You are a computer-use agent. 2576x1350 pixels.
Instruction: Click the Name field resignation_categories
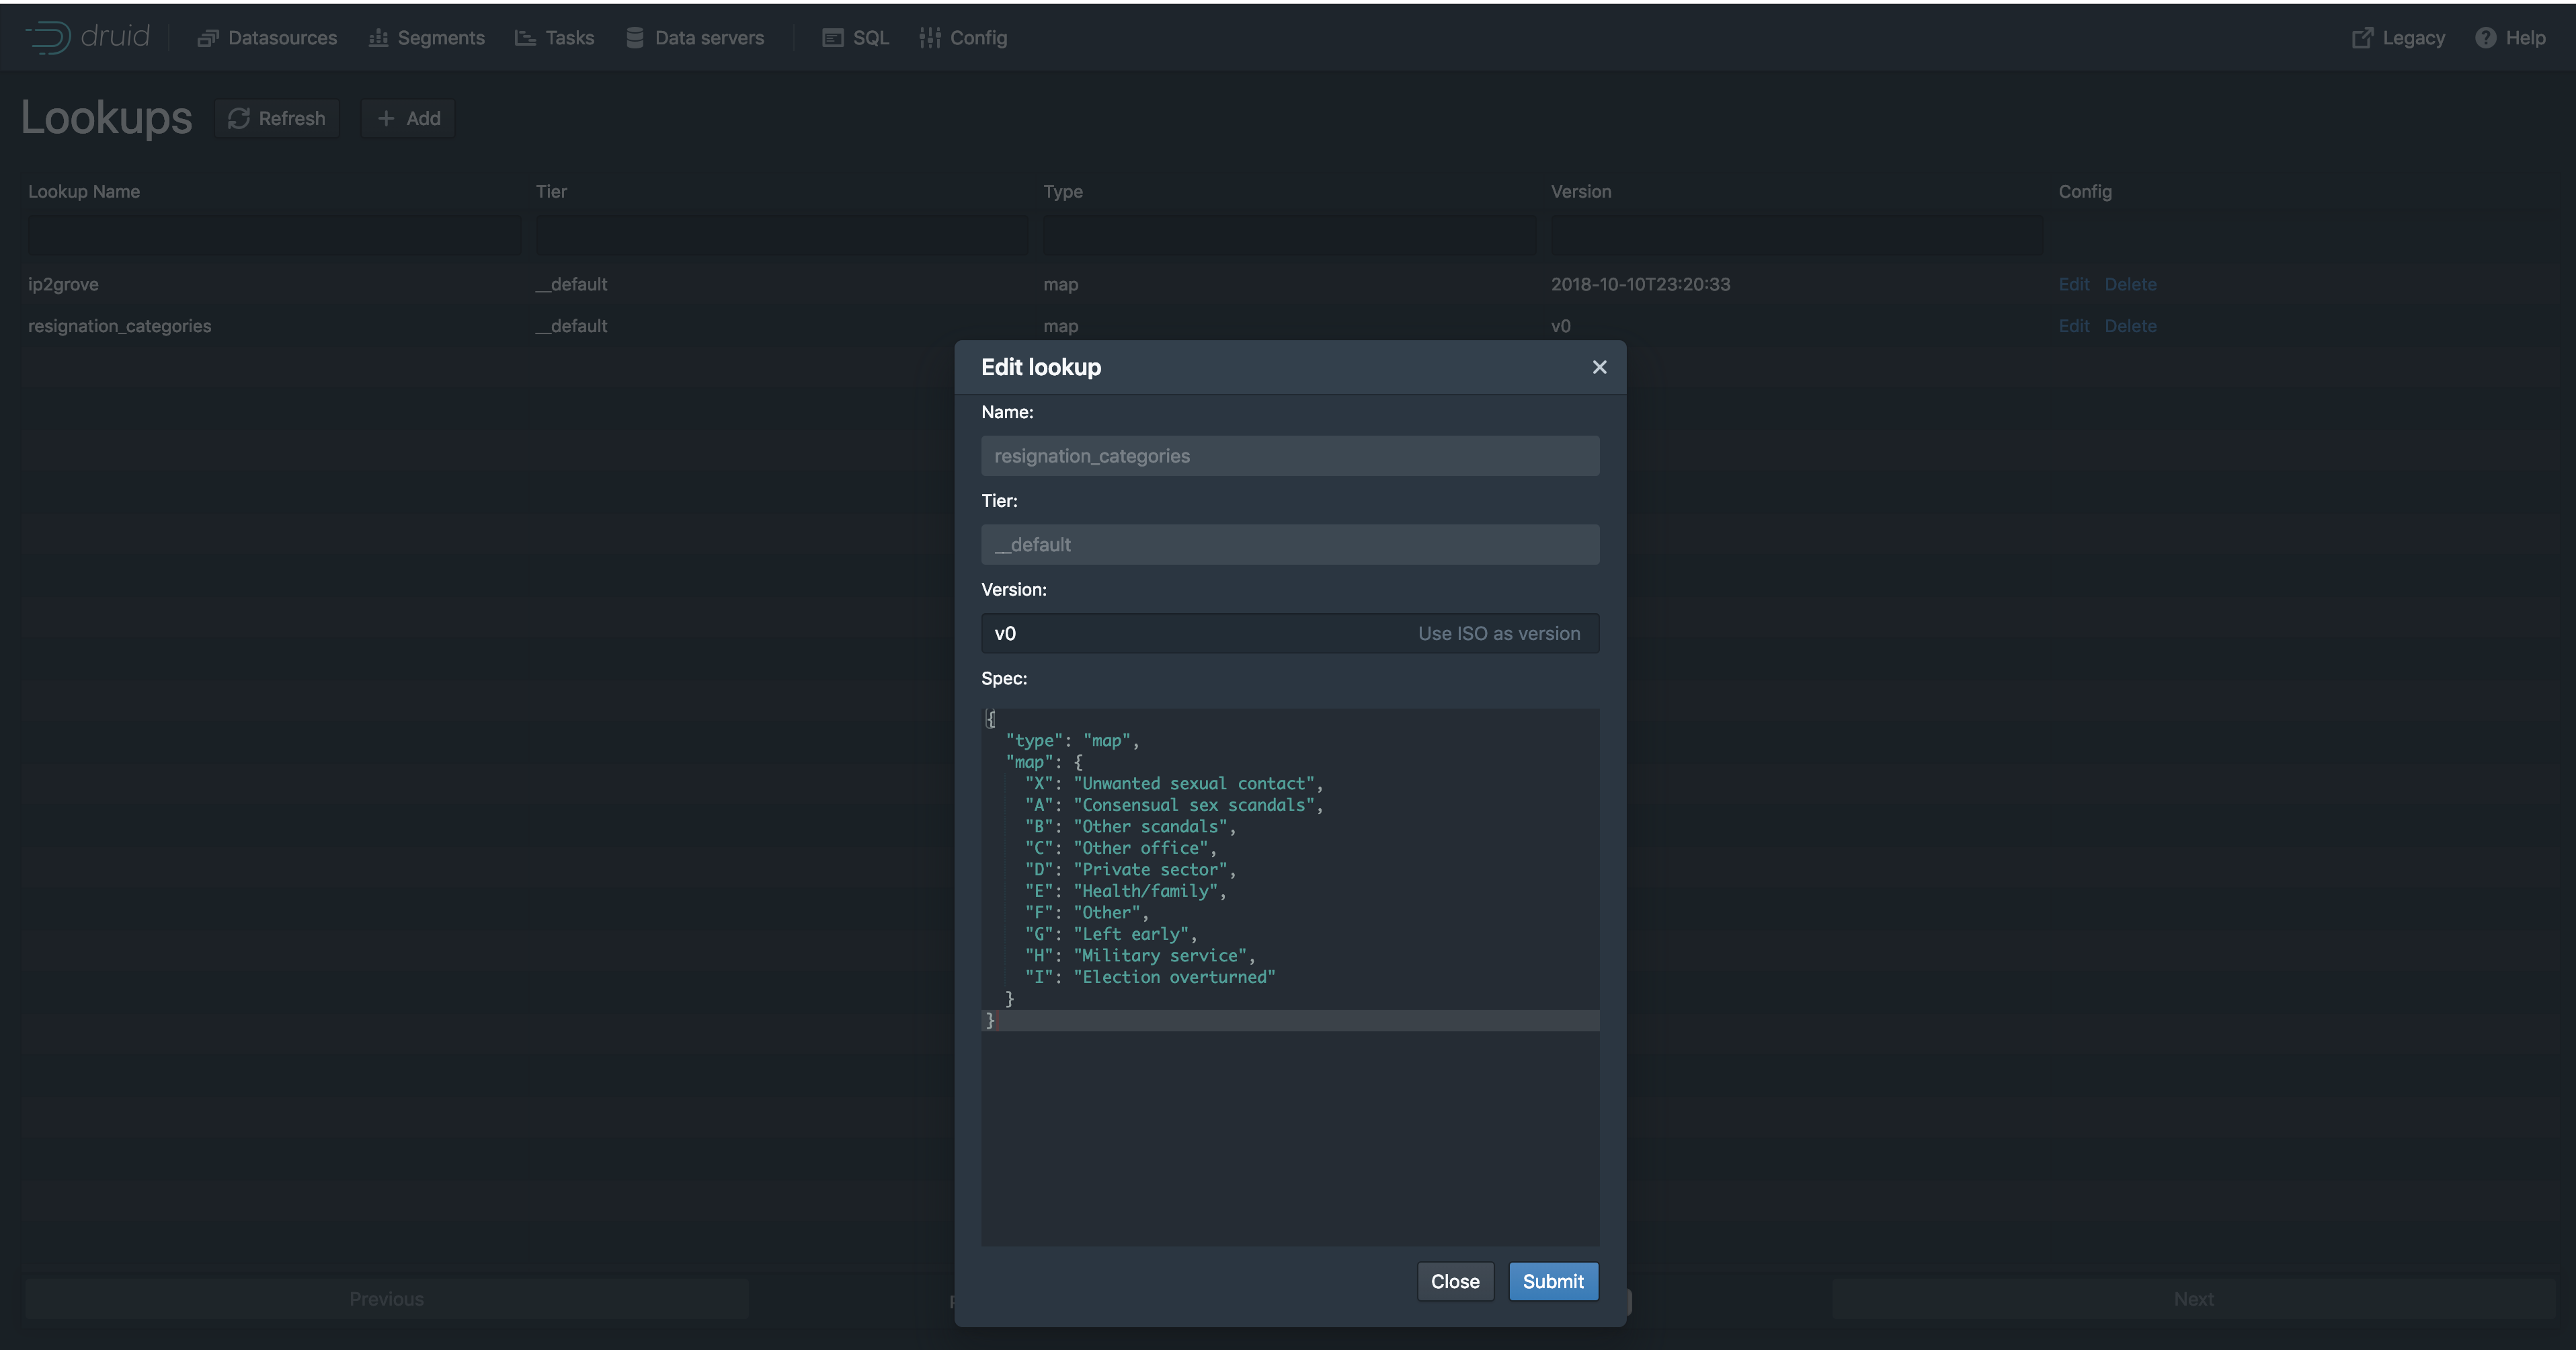click(1290, 456)
